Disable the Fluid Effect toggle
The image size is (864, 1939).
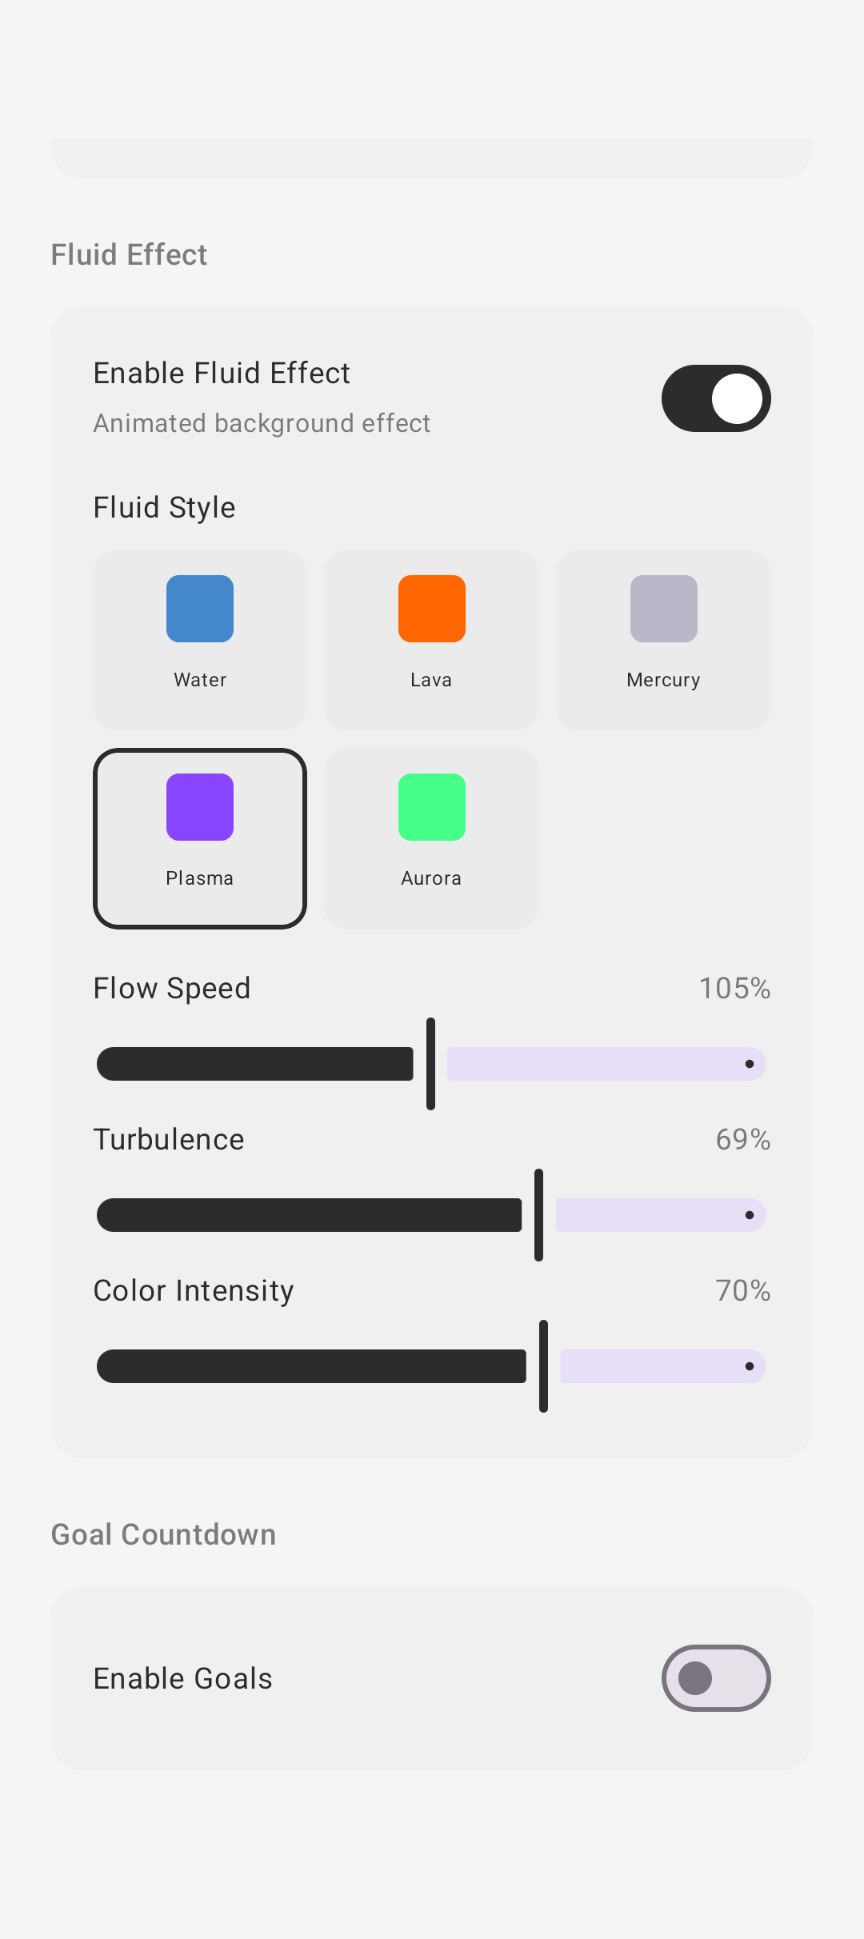716,398
